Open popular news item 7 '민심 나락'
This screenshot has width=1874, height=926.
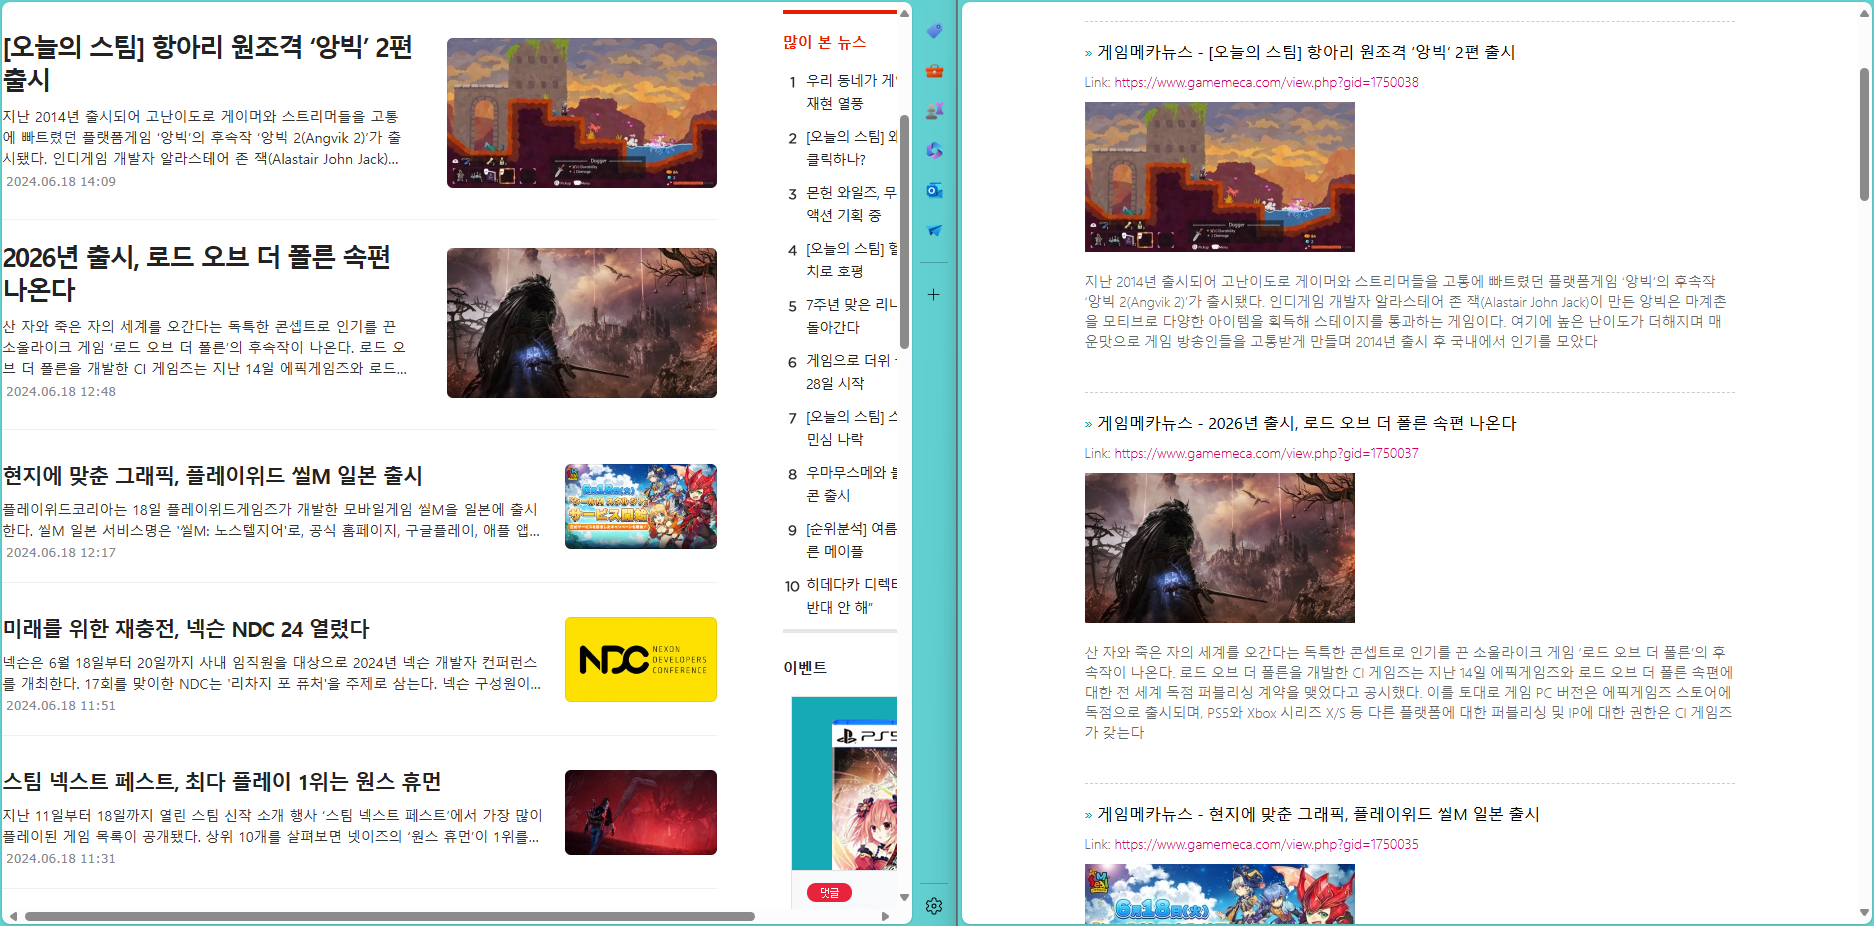pyautogui.click(x=851, y=428)
